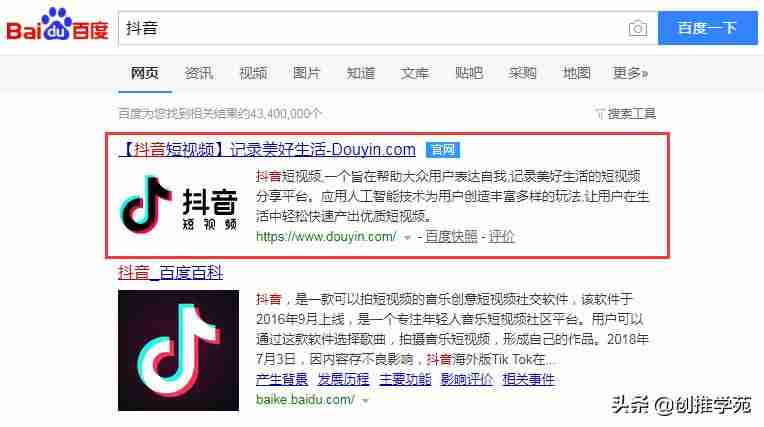Open https://www.douyin.com/ green URL
The image size is (764, 427).
(x=326, y=237)
